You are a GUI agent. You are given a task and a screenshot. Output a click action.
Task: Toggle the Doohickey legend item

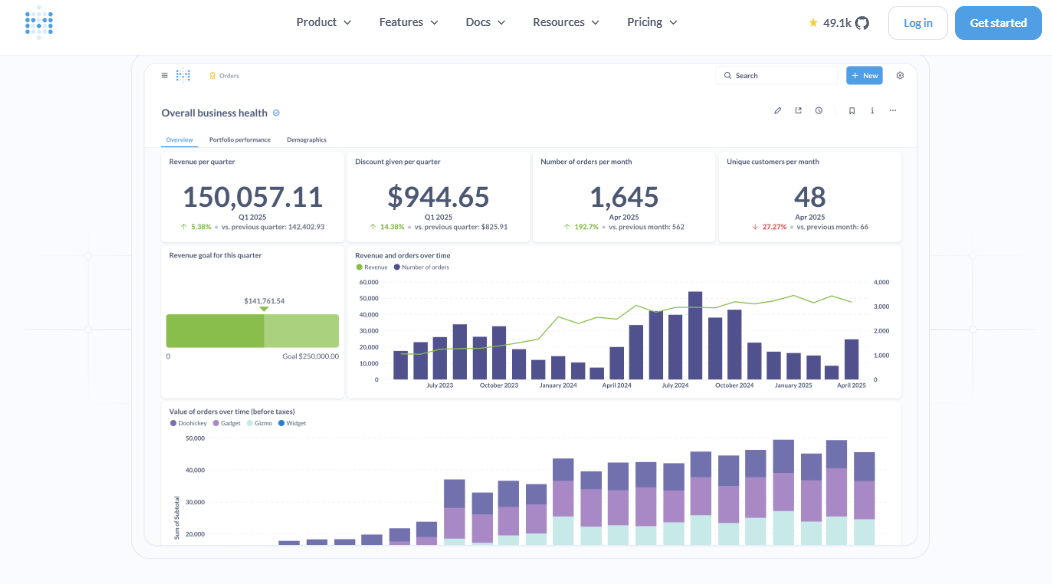click(189, 424)
